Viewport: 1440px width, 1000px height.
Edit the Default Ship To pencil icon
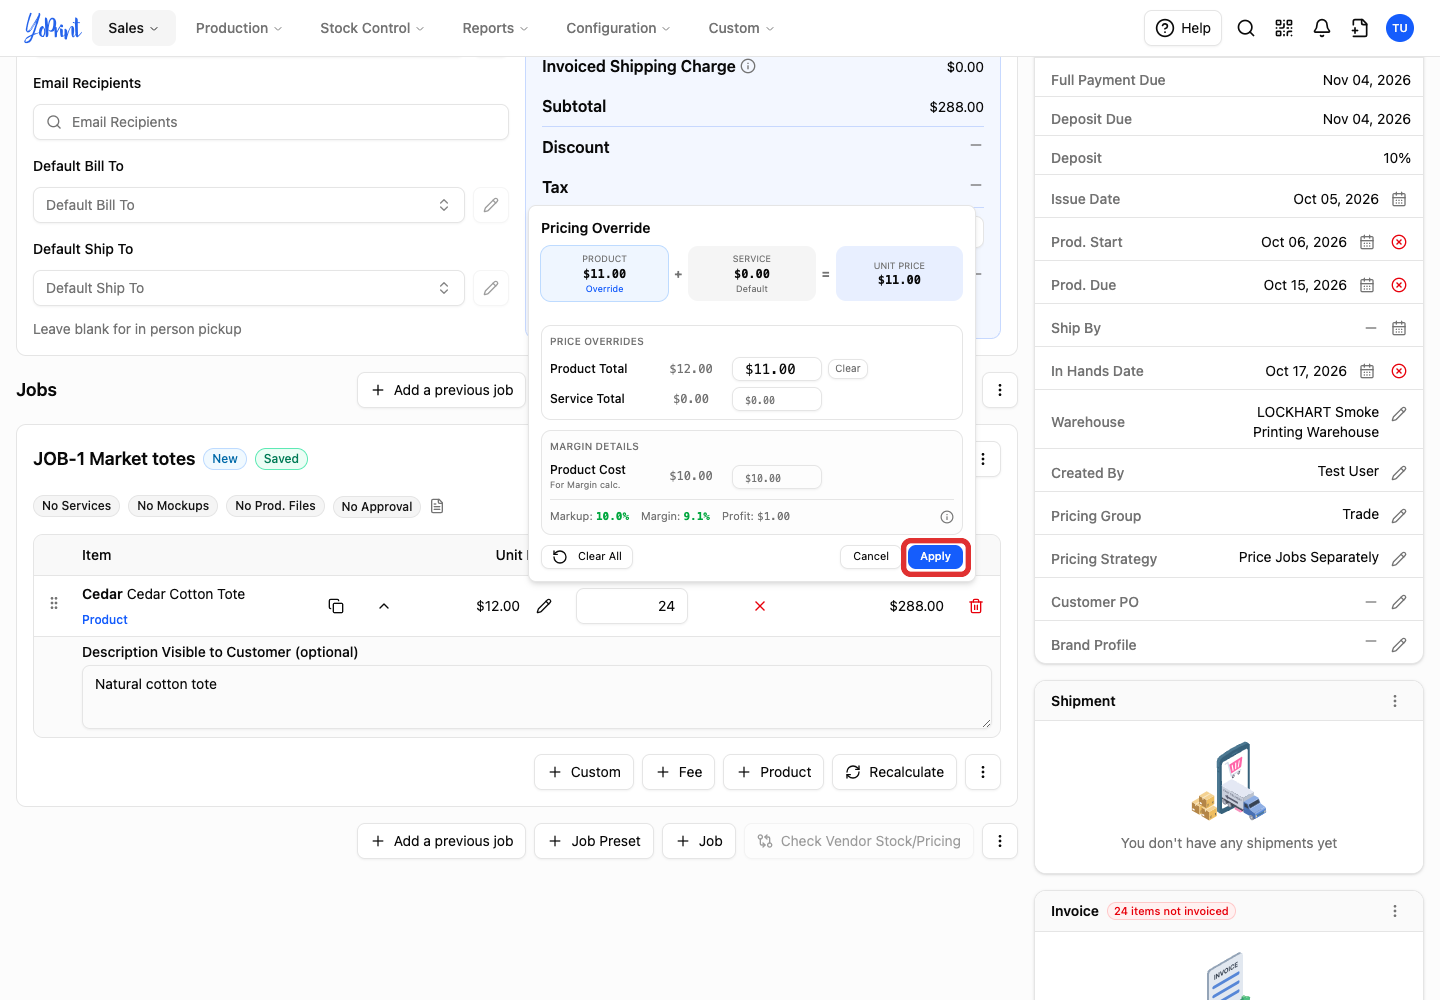click(x=491, y=288)
